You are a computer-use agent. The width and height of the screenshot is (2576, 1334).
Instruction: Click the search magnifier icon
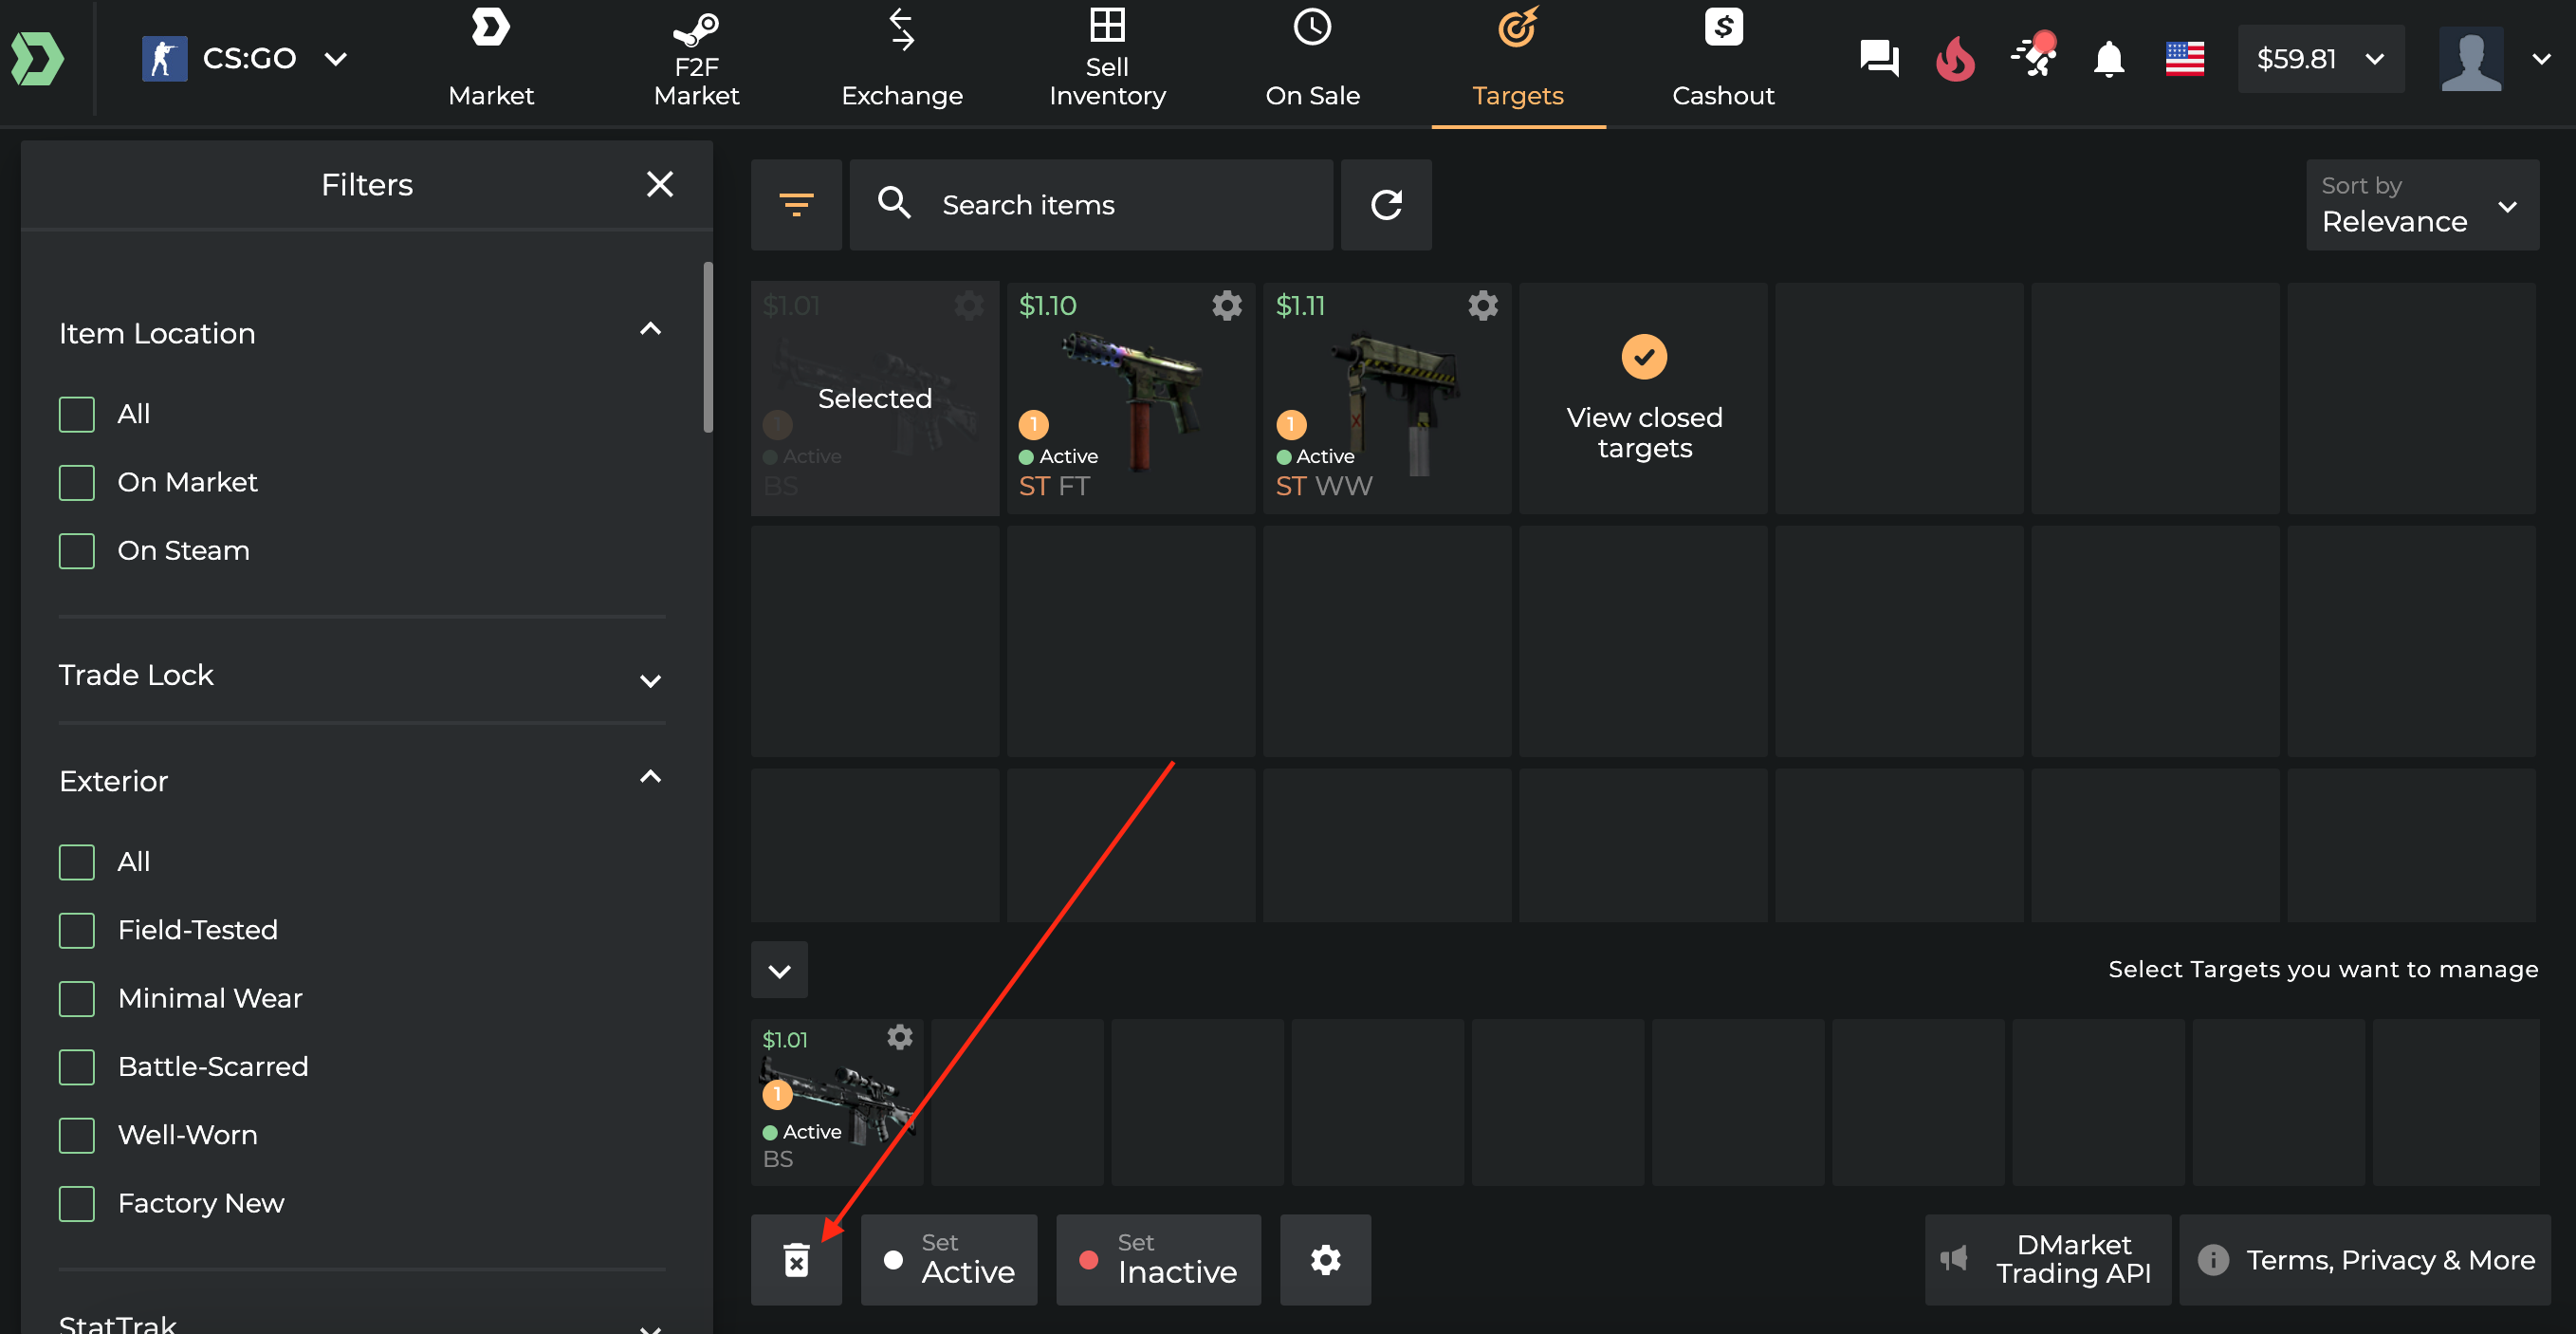894,203
